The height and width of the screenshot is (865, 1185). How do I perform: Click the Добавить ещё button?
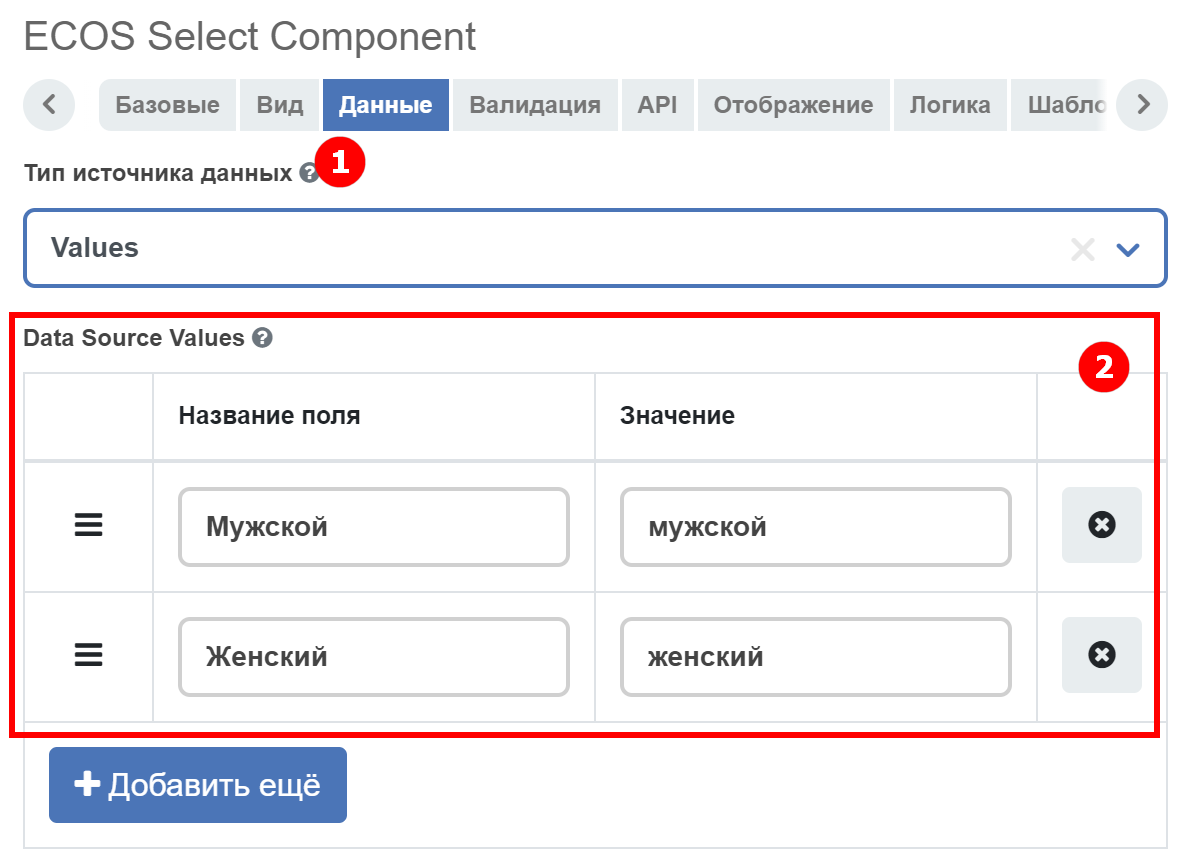coord(198,785)
